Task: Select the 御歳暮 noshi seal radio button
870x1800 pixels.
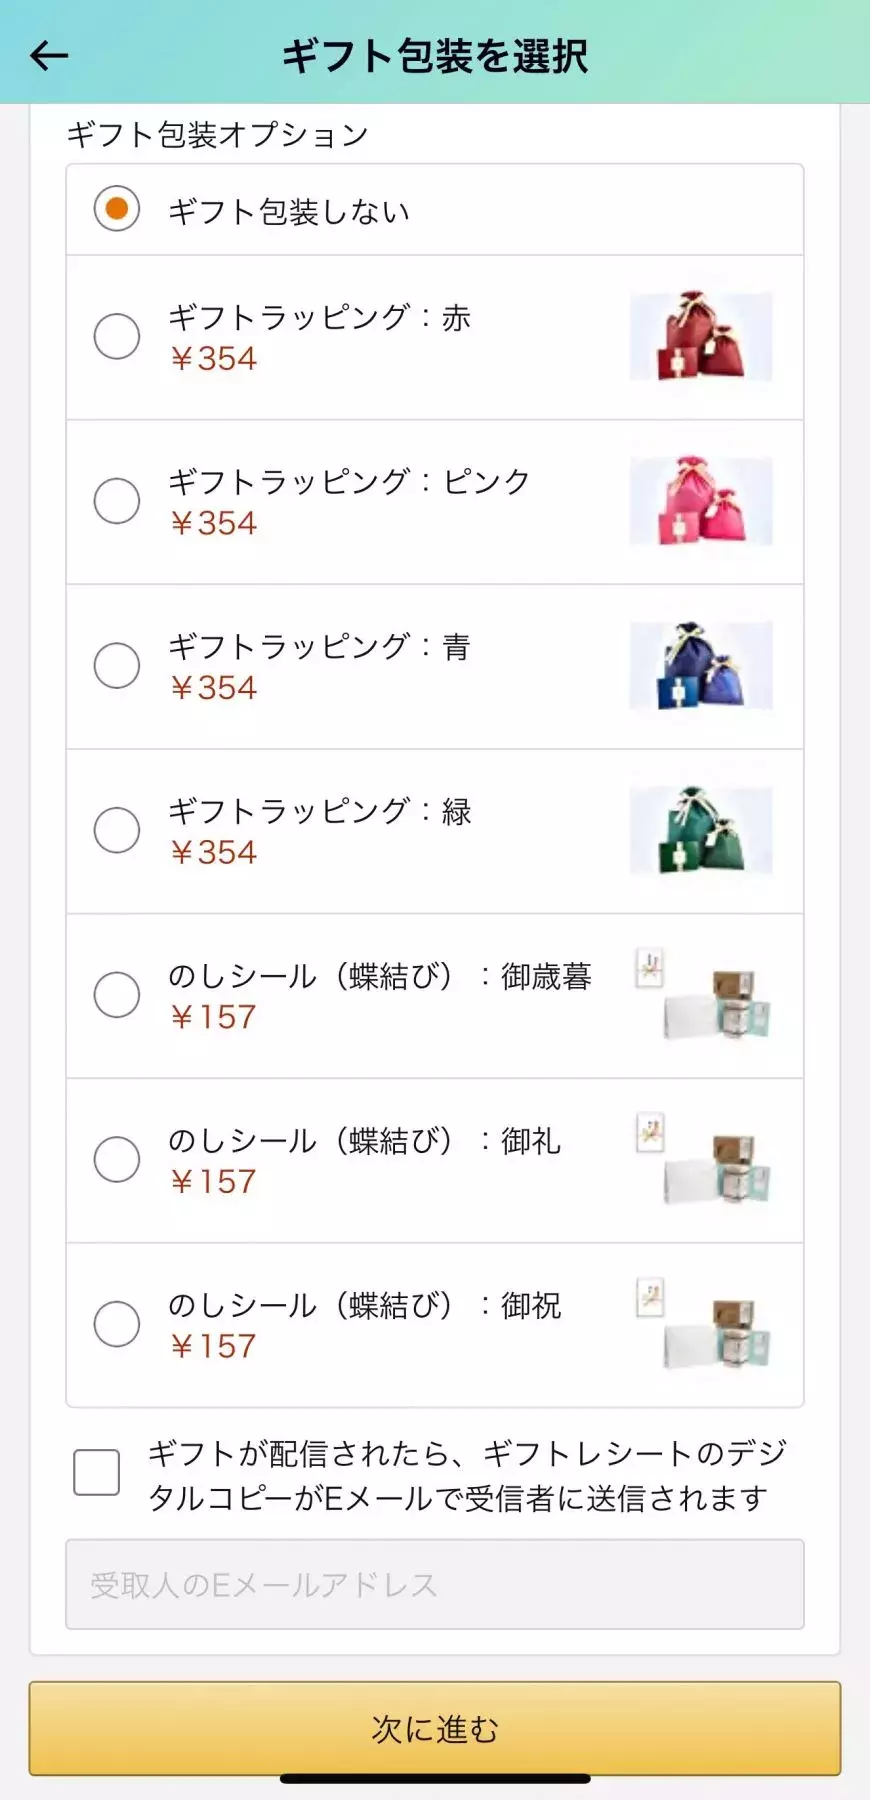Action: (117, 995)
